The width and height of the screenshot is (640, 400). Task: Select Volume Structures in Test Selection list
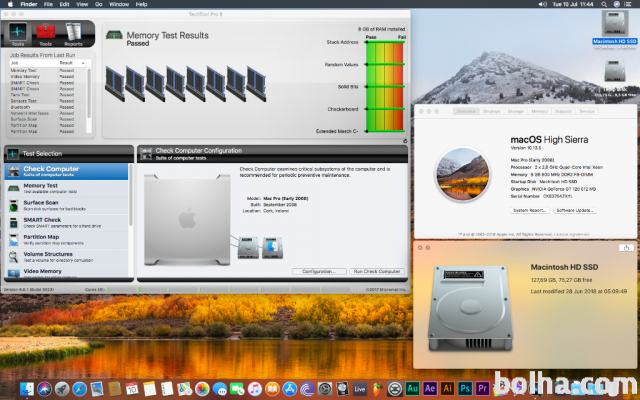tap(66, 257)
